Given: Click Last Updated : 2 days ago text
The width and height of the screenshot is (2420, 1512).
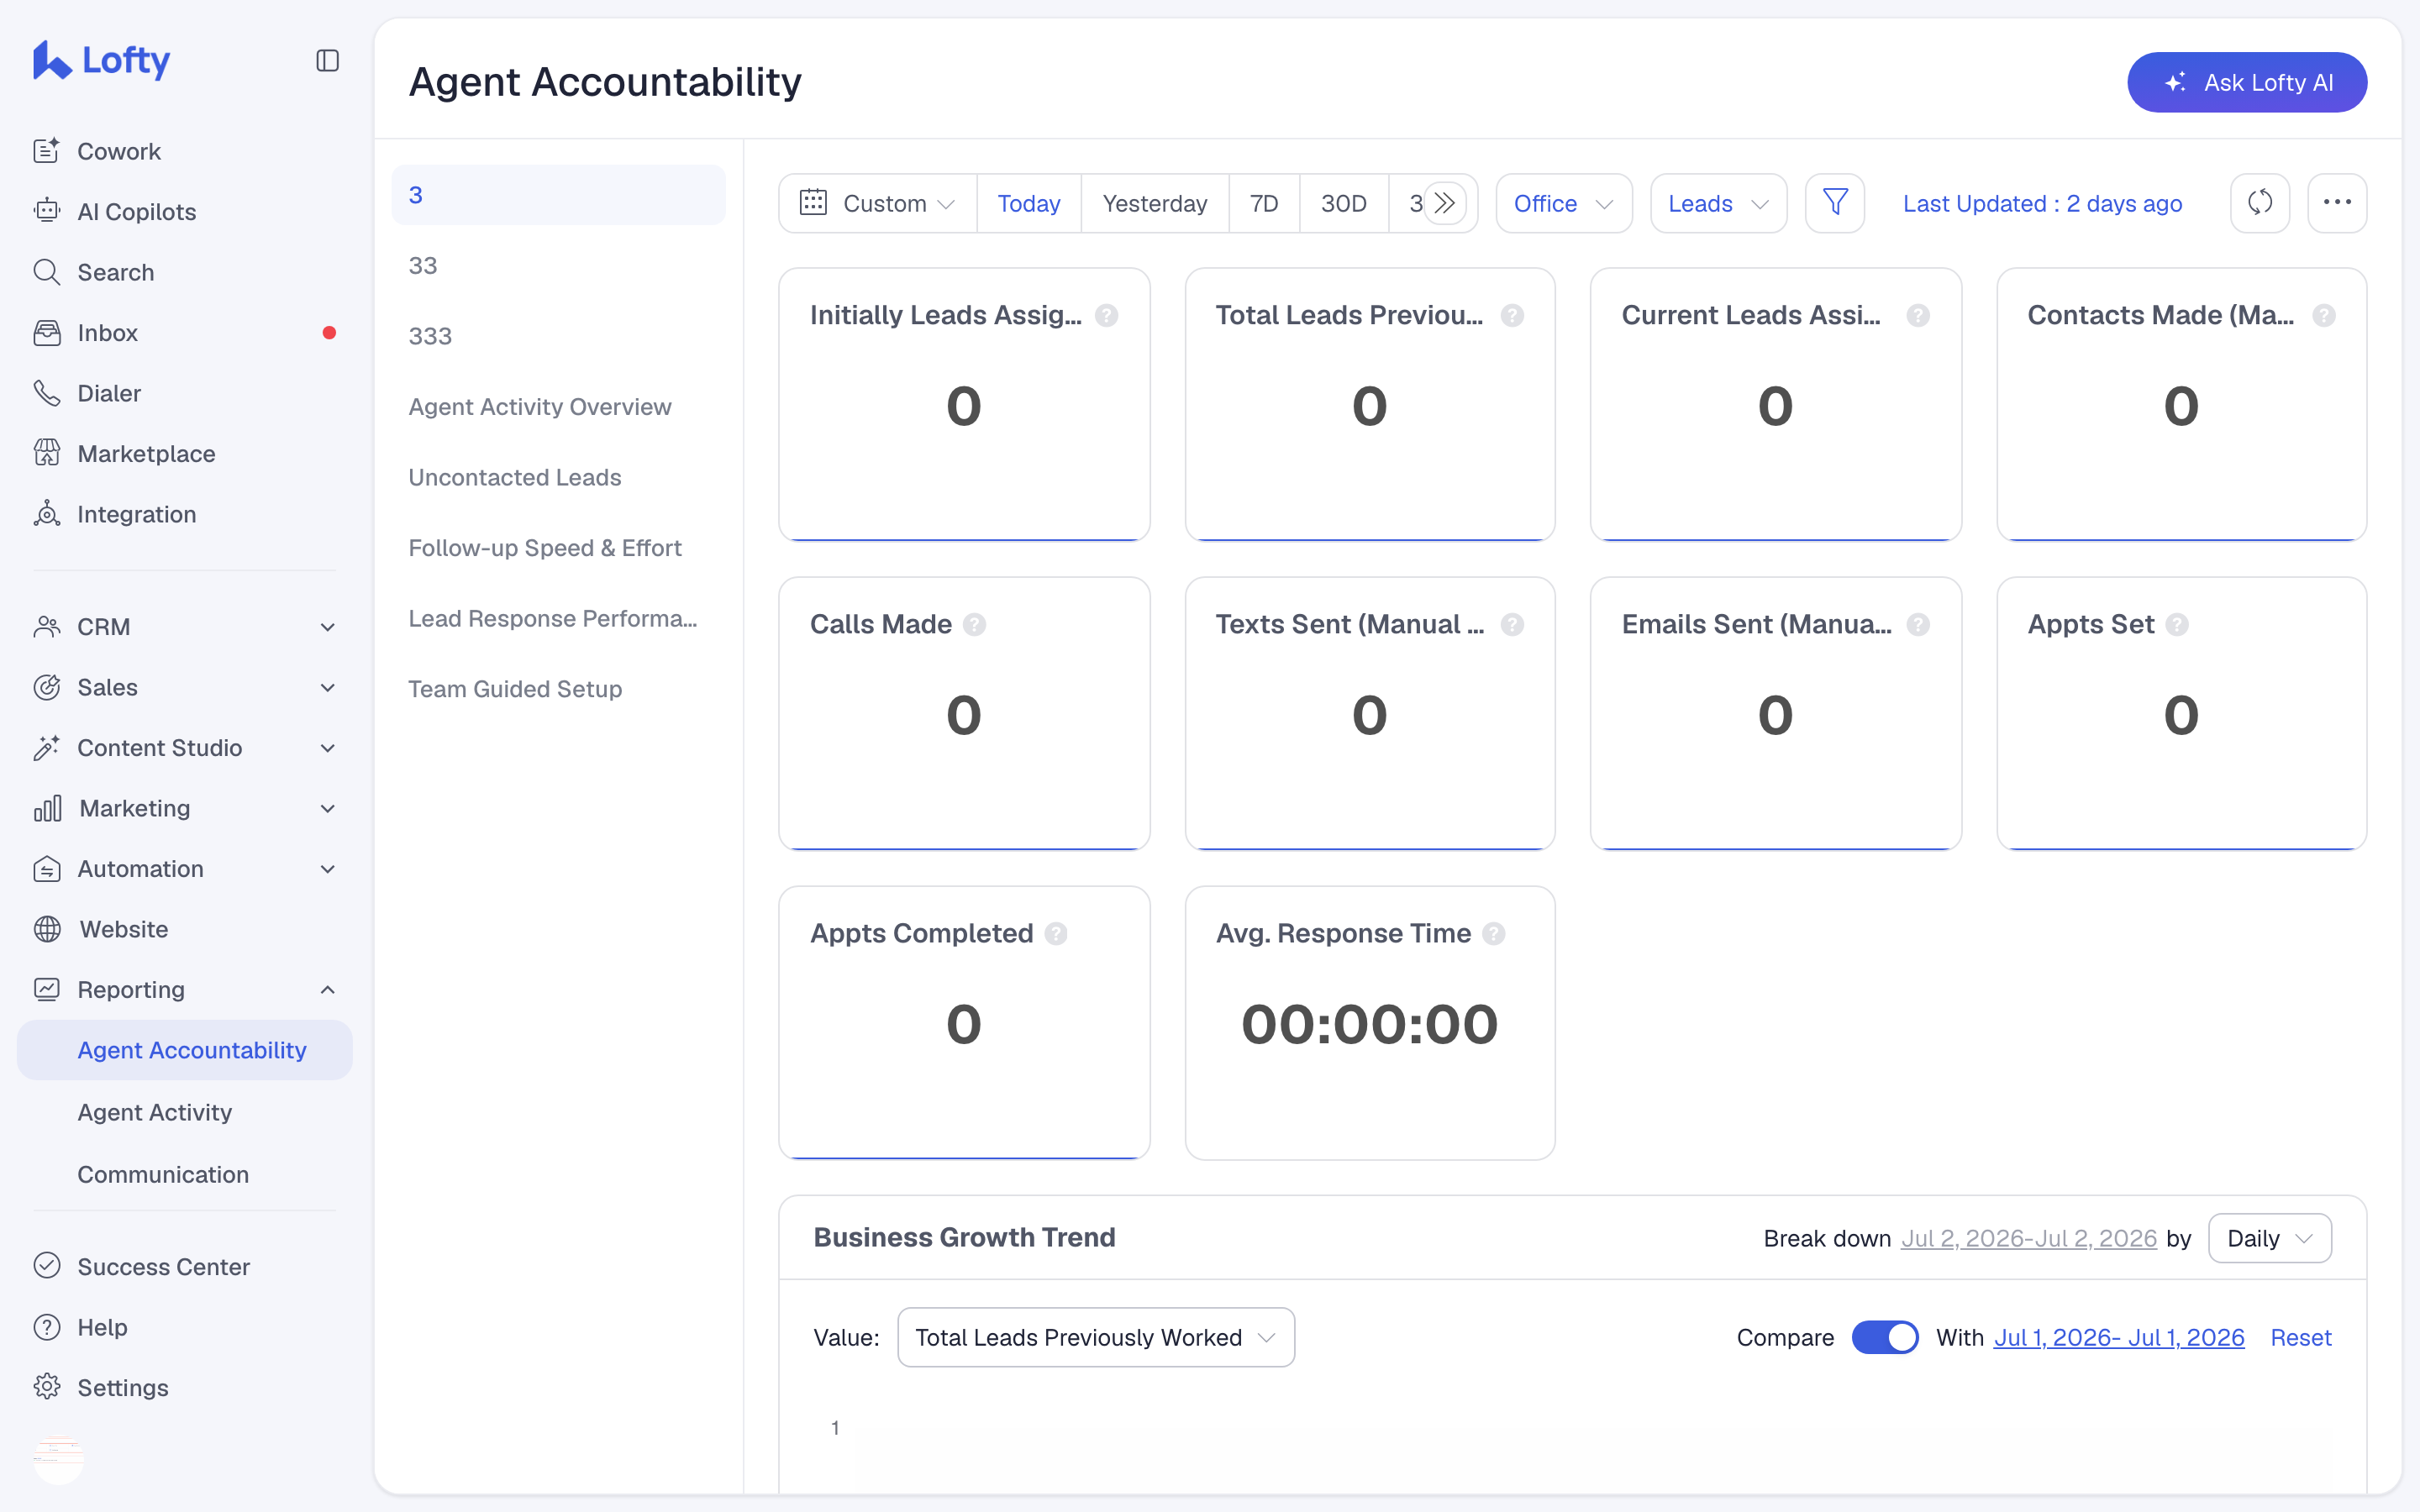Looking at the screenshot, I should click(x=2042, y=203).
